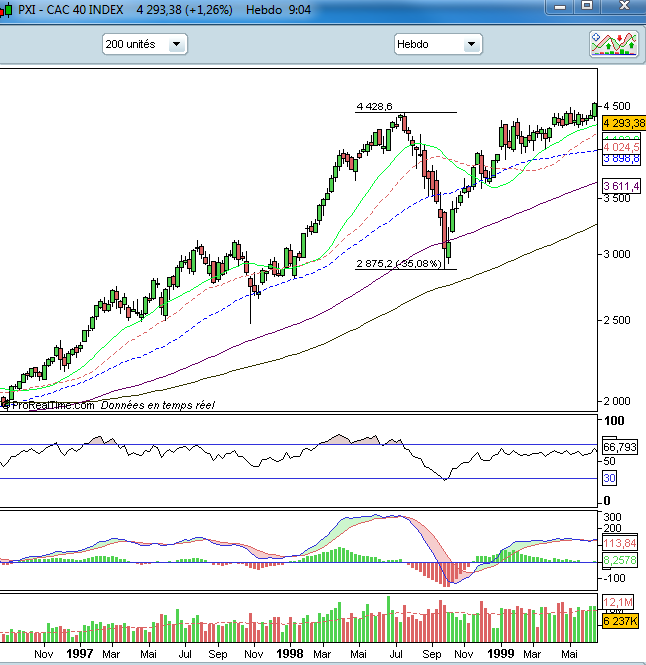
Task: Click the 2 000 price axis label
Action: pyautogui.click(x=617, y=401)
